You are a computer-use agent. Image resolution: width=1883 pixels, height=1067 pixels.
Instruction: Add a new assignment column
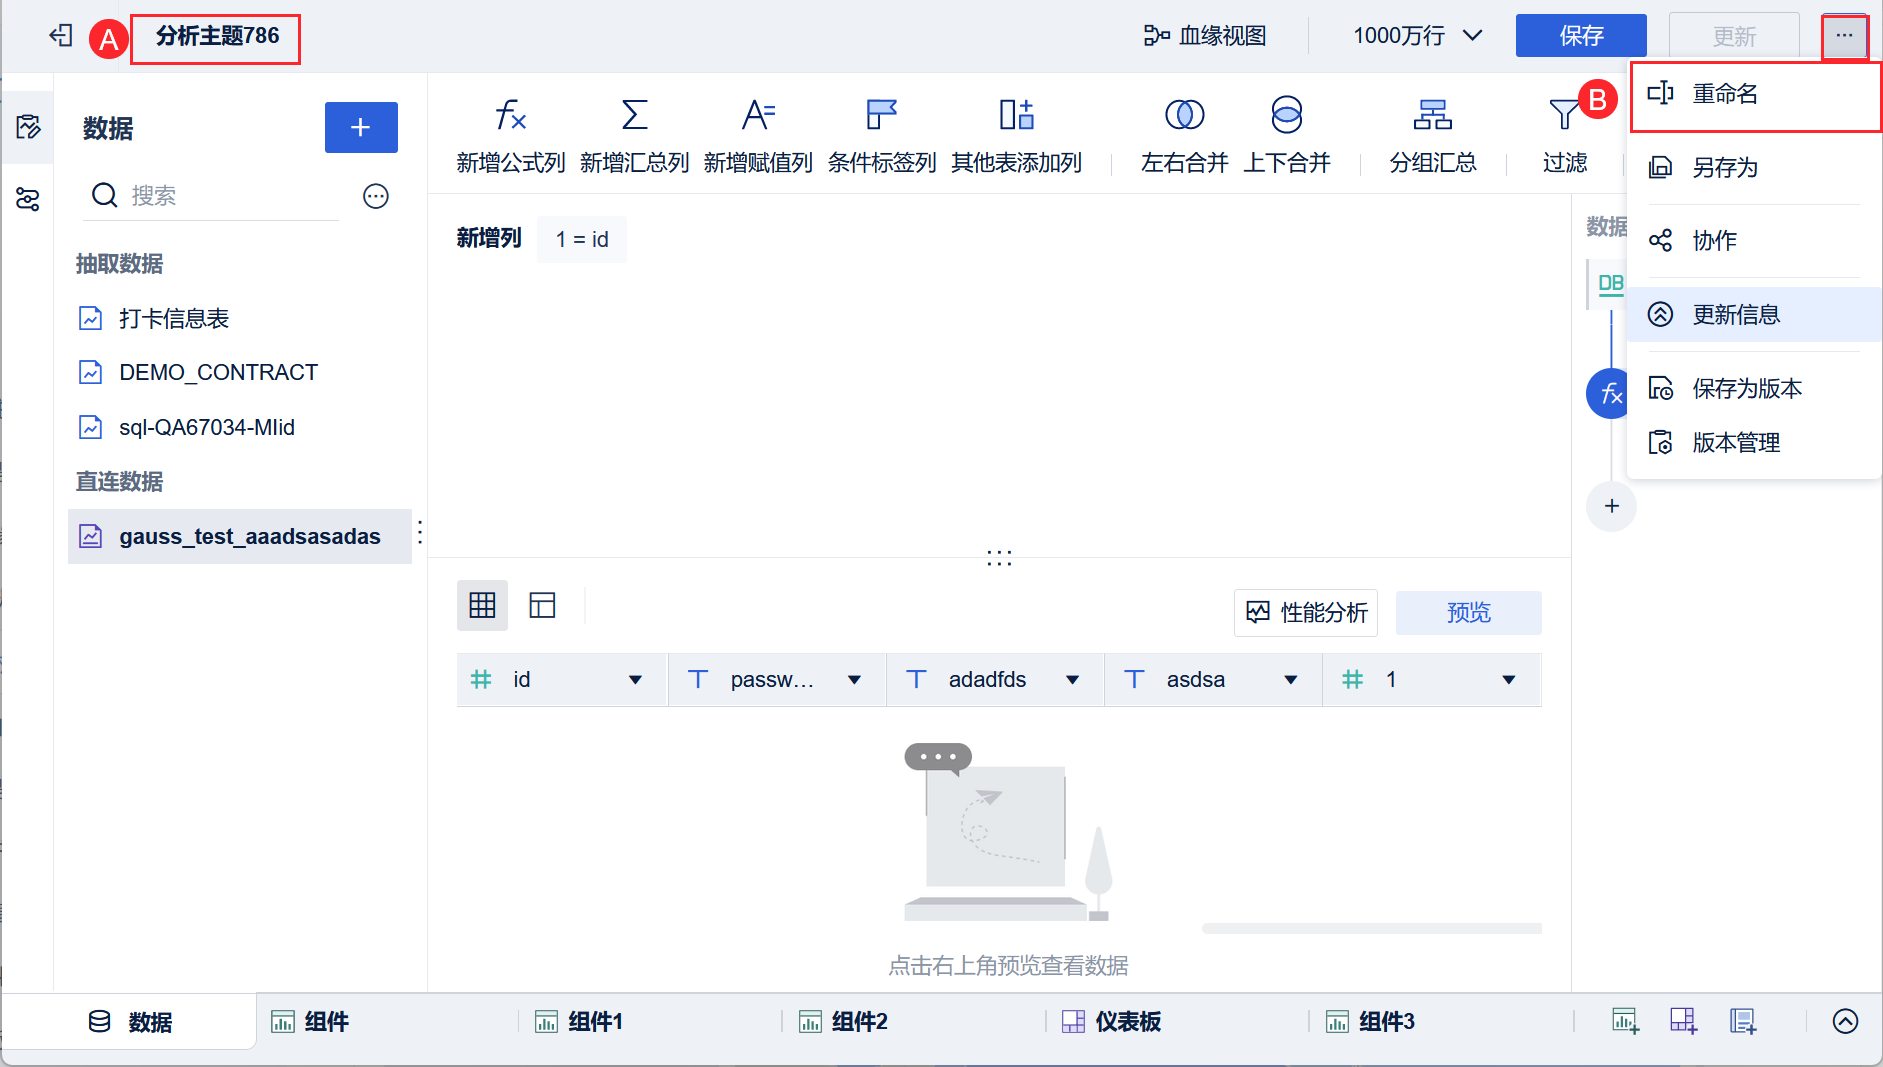pos(758,136)
